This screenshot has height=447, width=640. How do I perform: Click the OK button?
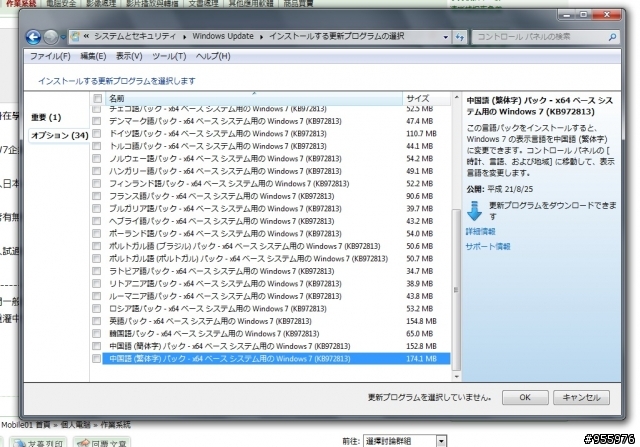click(x=525, y=397)
